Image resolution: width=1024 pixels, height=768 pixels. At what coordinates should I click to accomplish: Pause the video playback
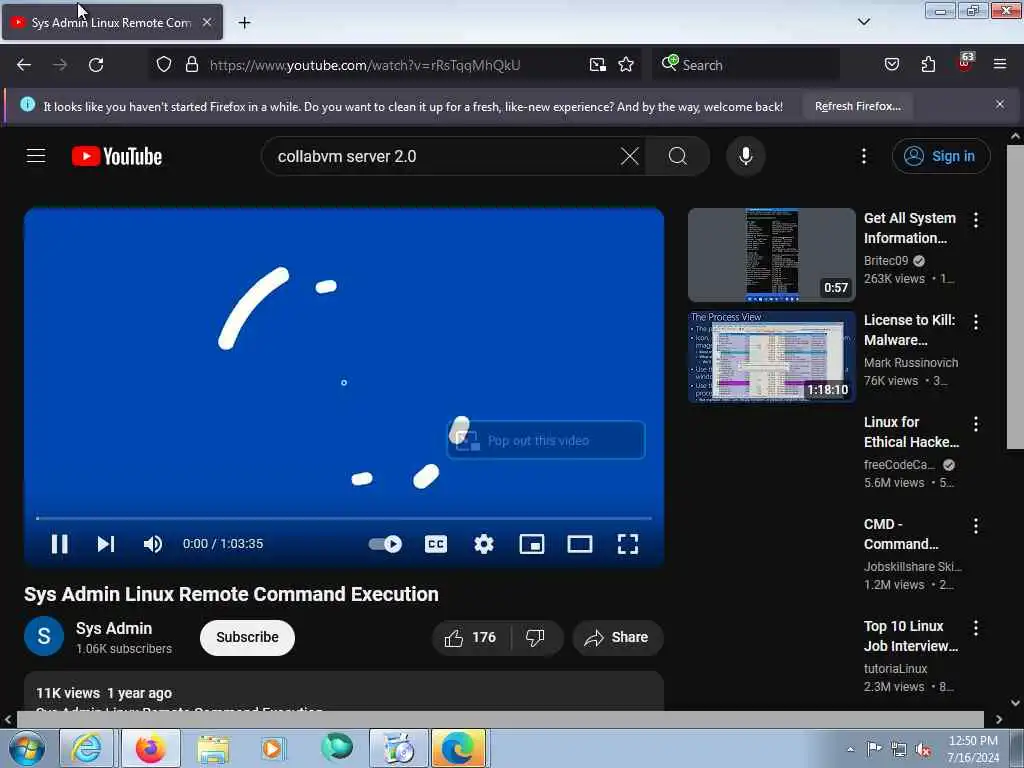point(59,544)
